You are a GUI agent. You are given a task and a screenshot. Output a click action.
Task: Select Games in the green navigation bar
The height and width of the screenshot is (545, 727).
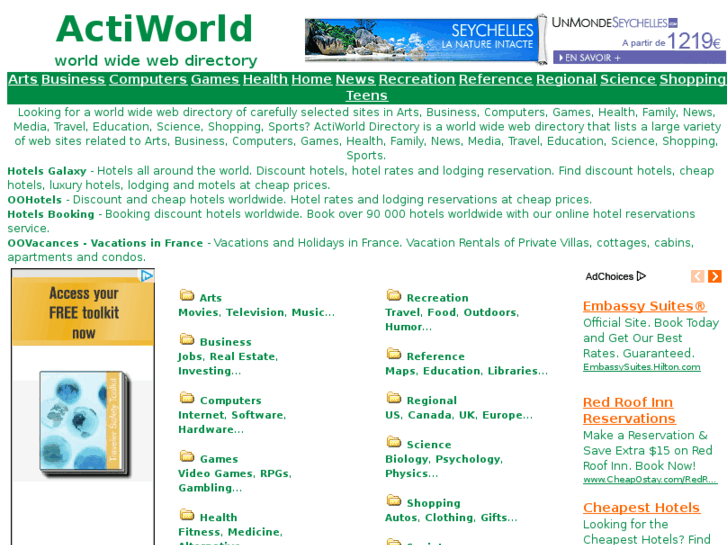[215, 79]
